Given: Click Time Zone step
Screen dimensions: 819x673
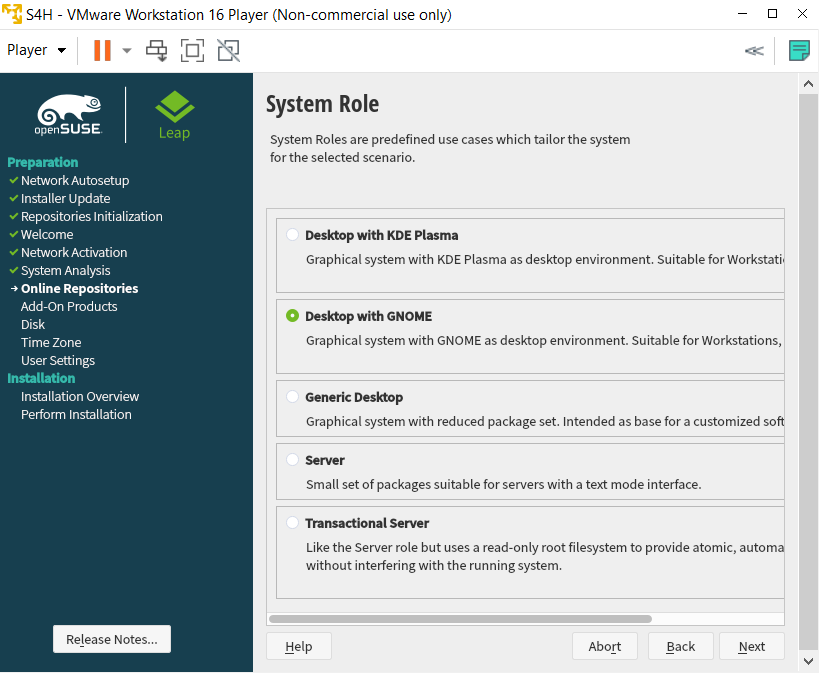Looking at the screenshot, I should [51, 342].
